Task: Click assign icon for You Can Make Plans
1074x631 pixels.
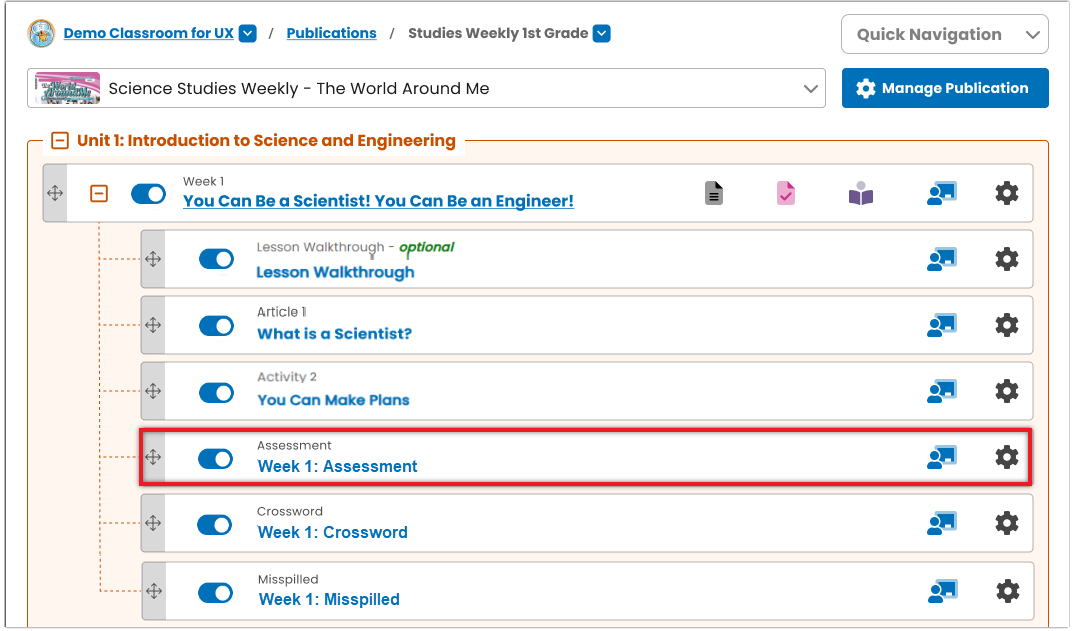Action: [942, 391]
